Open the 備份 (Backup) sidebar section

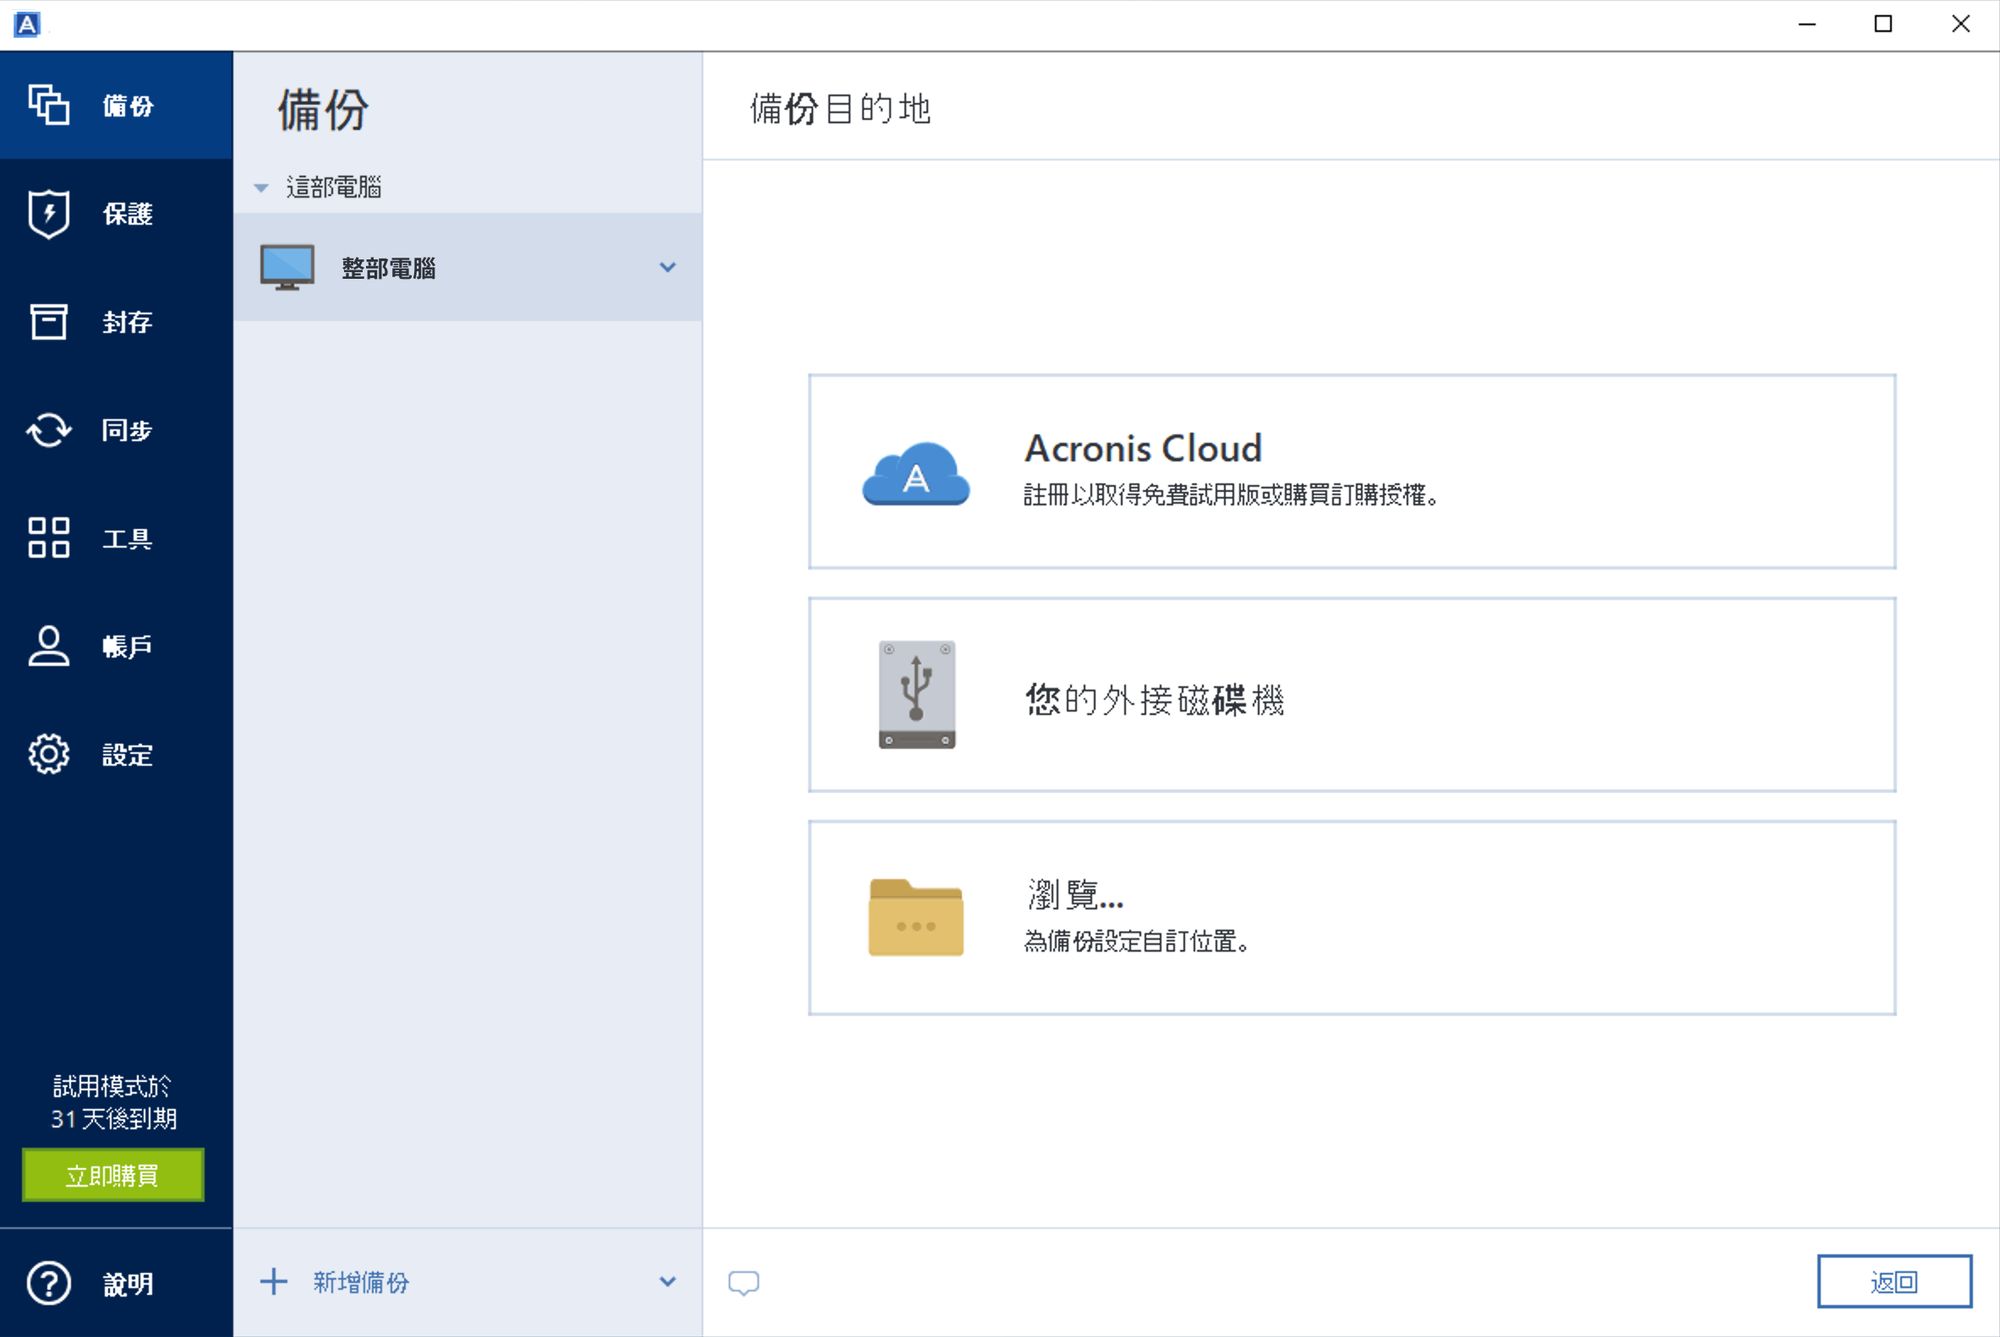click(x=116, y=105)
